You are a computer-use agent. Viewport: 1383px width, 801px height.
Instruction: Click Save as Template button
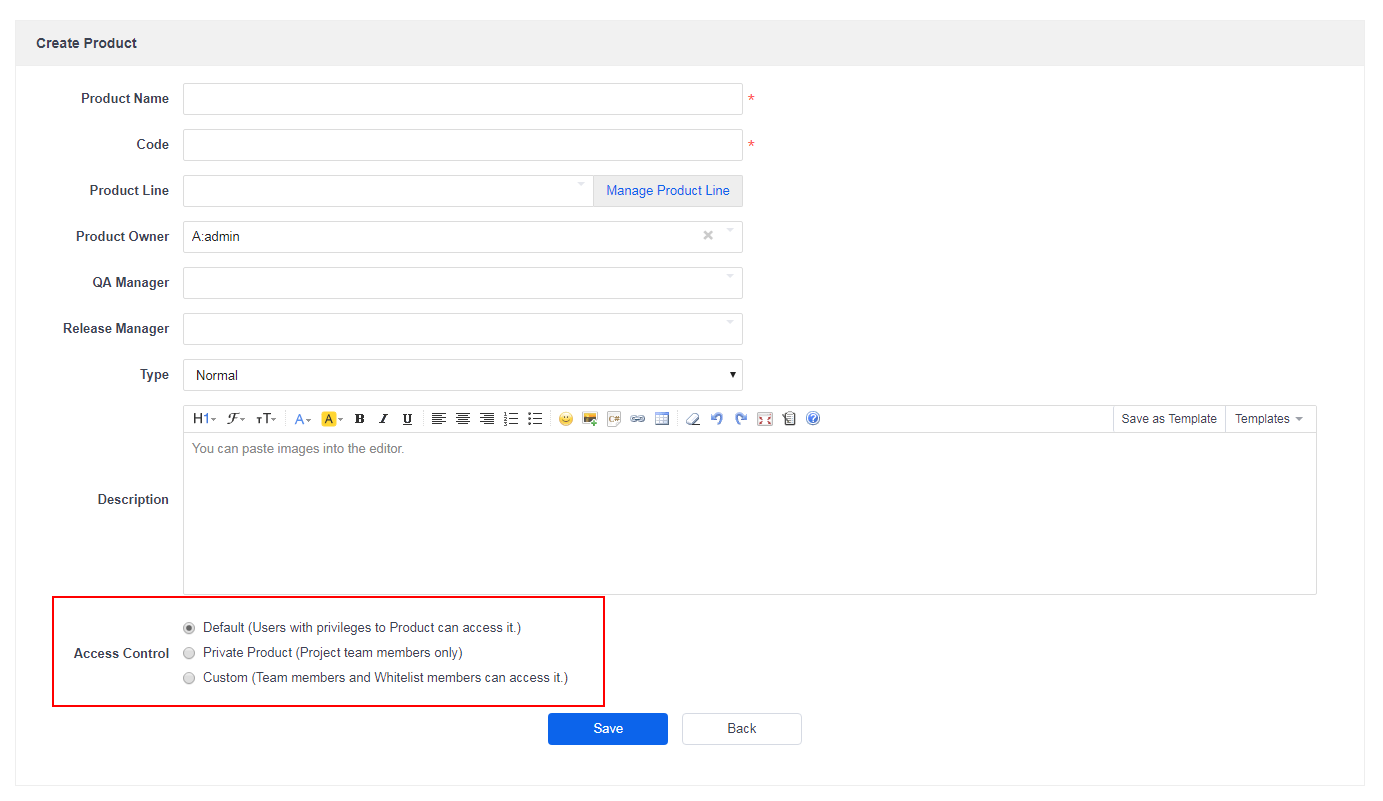[x=1169, y=419]
